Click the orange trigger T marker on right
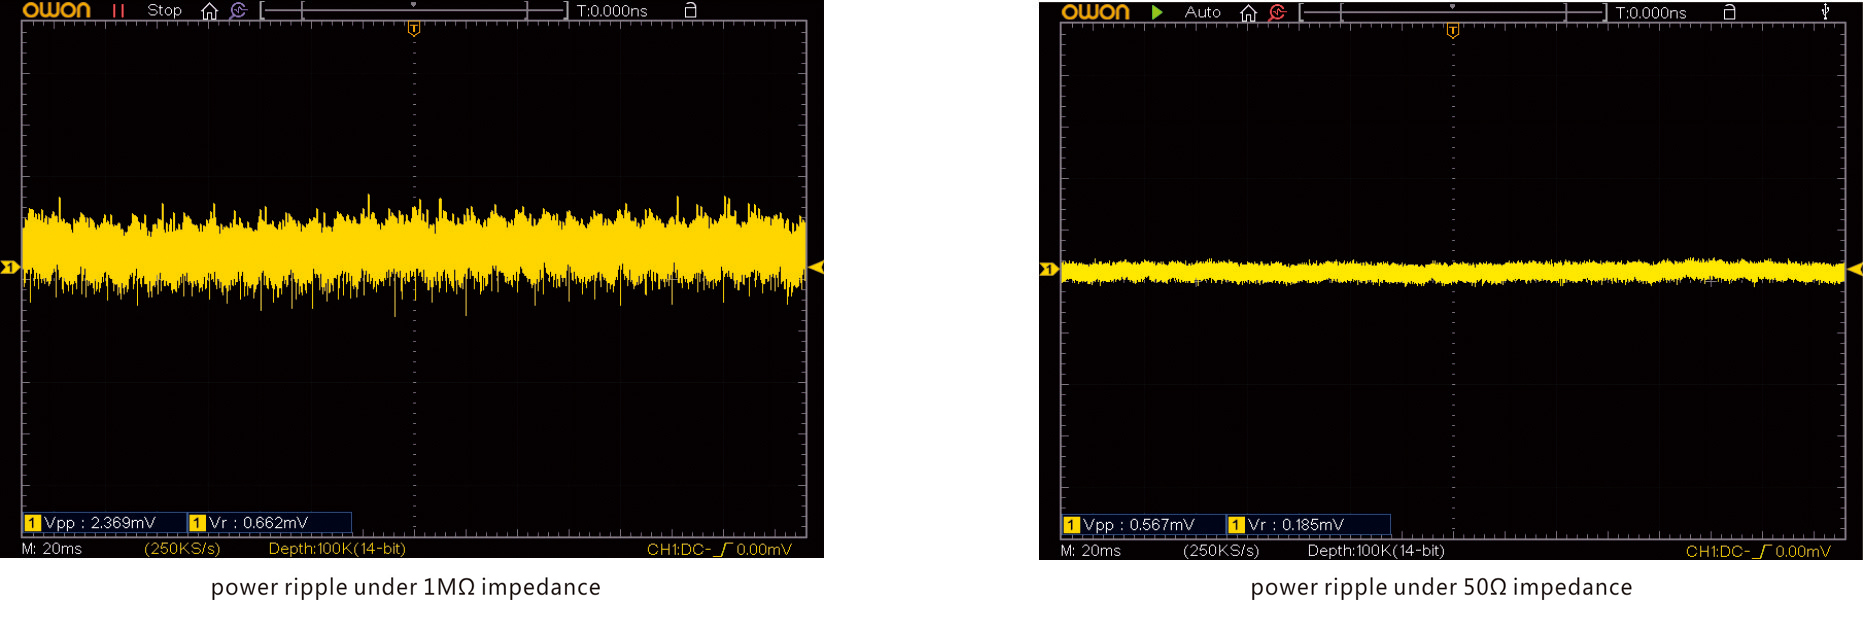Screen dimensions: 1863x629 coord(1453,32)
